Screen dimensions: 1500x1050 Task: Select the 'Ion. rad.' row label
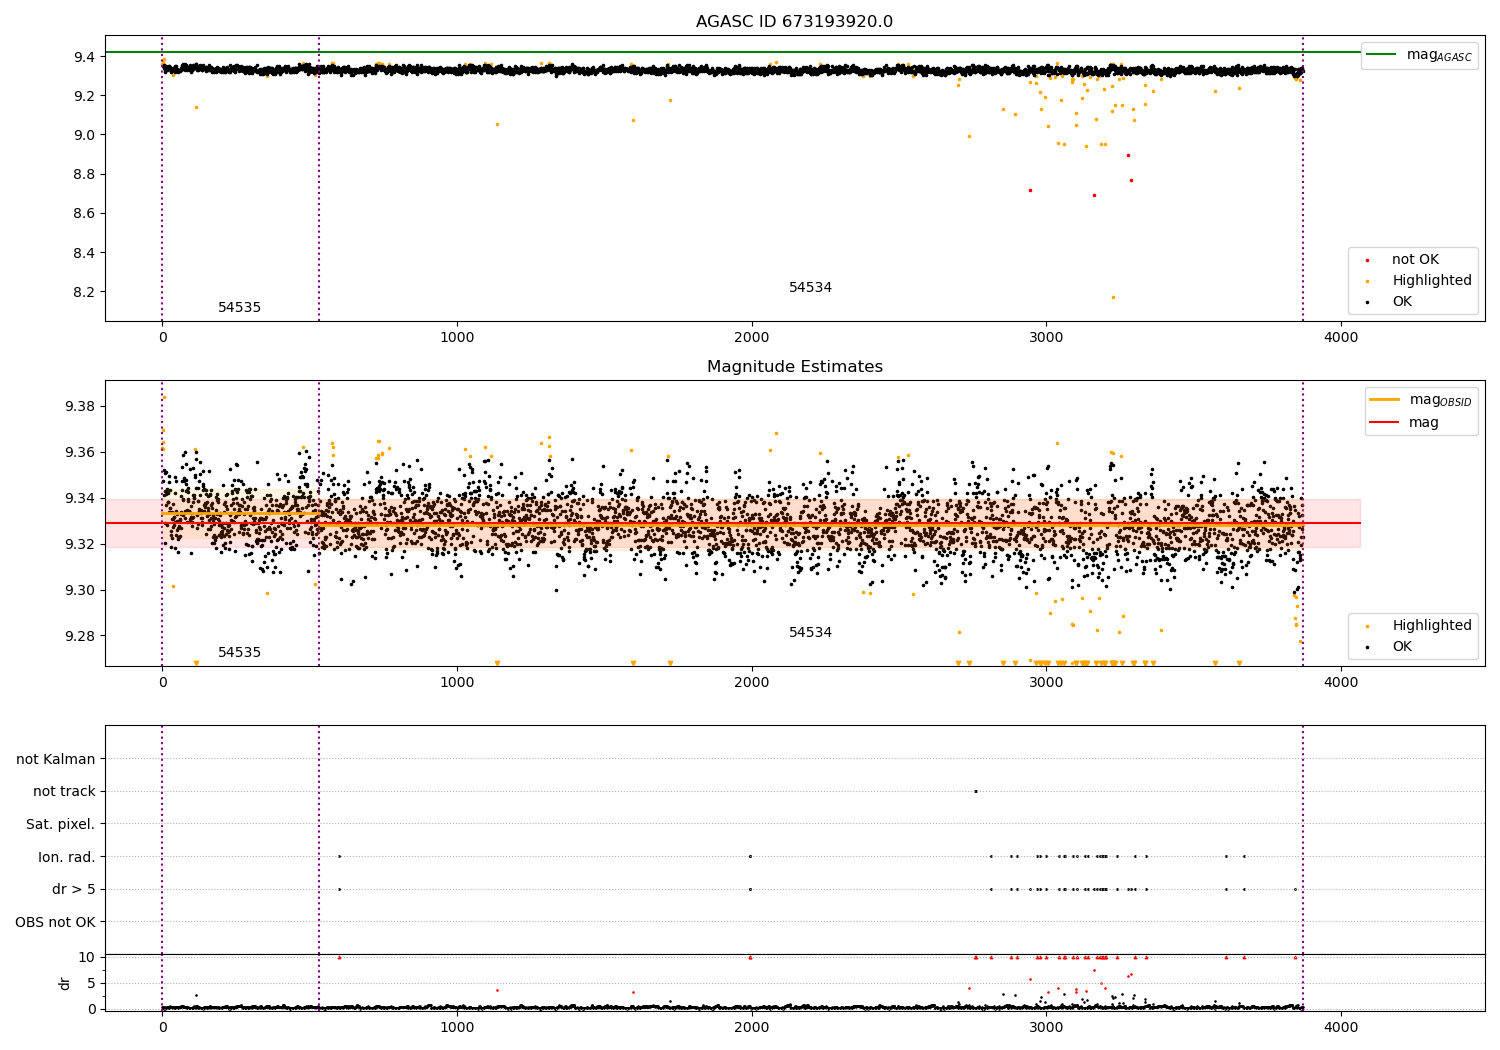[x=67, y=857]
